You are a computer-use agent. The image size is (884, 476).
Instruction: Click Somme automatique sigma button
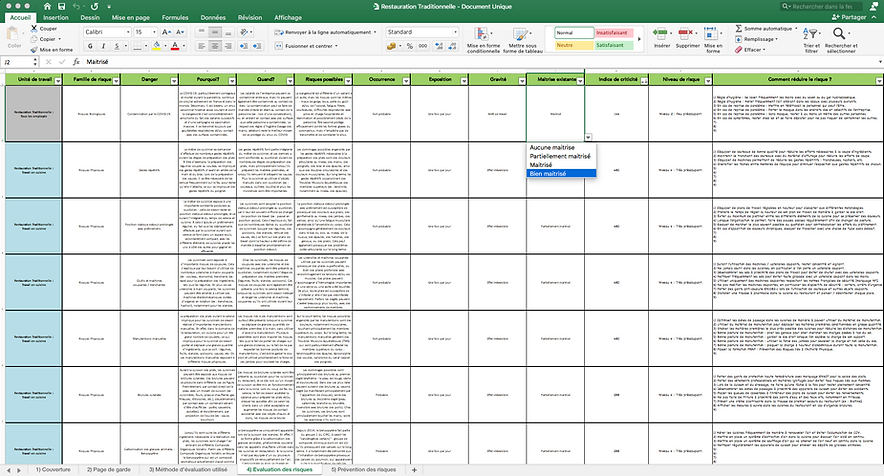[x=765, y=28]
